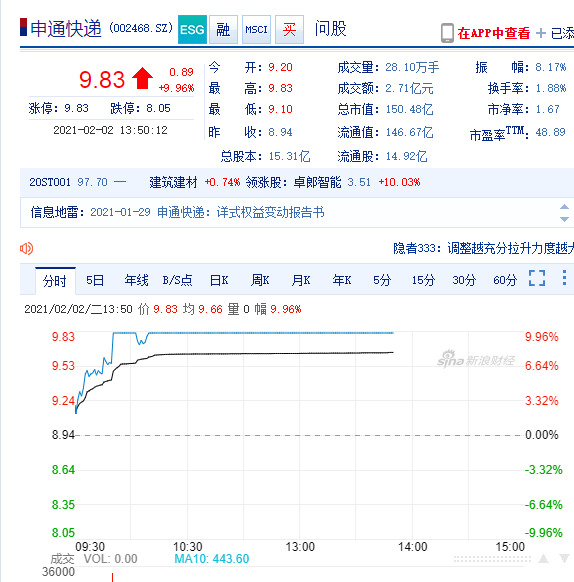Click the plus icon next to 已添
This screenshot has width=574, height=582.
541,33
